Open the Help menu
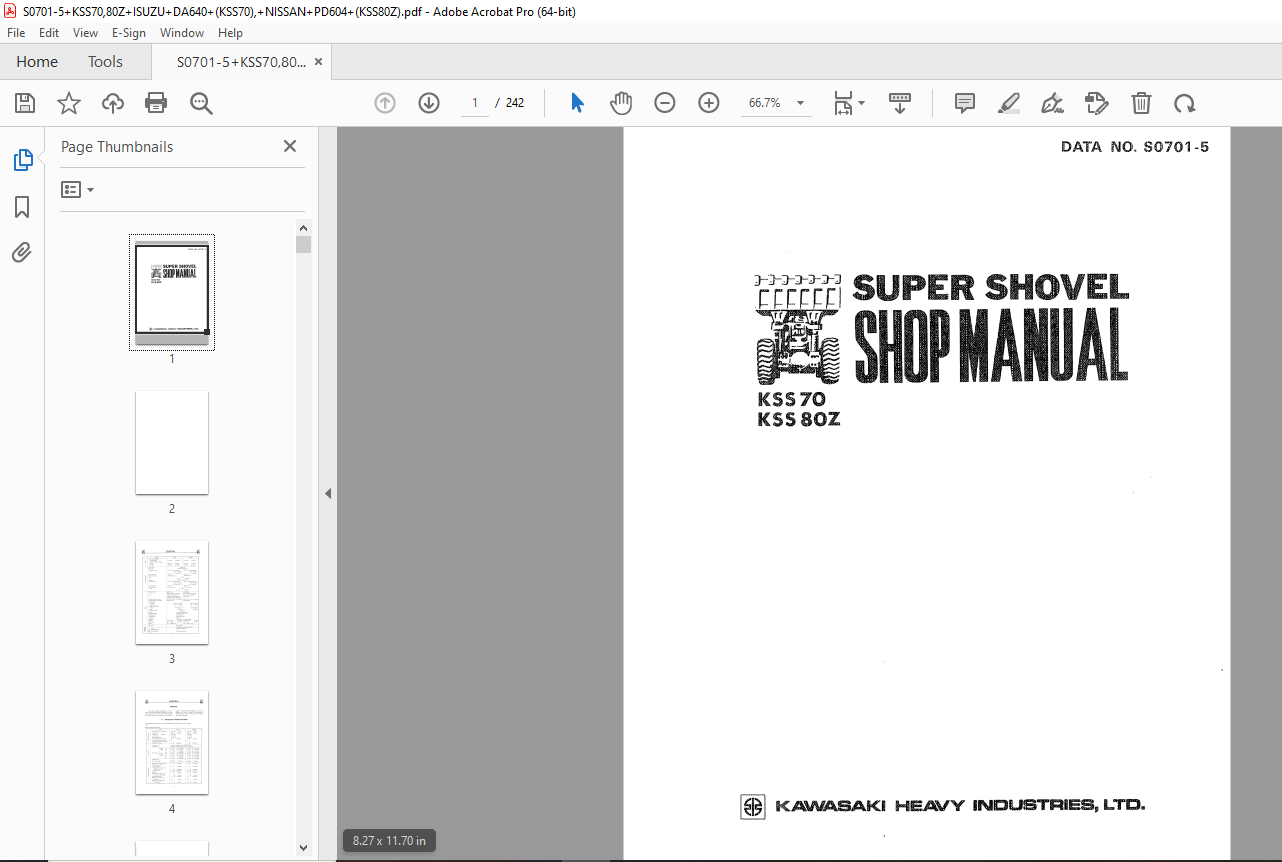This screenshot has width=1282, height=862. (x=231, y=33)
